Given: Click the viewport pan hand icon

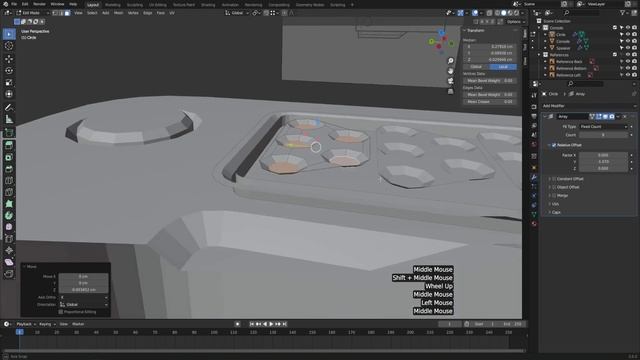Looking at the screenshot, I should click(451, 71).
